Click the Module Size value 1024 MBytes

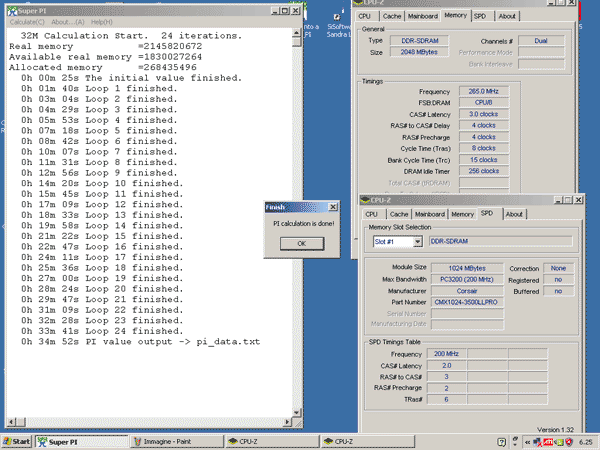467,268
